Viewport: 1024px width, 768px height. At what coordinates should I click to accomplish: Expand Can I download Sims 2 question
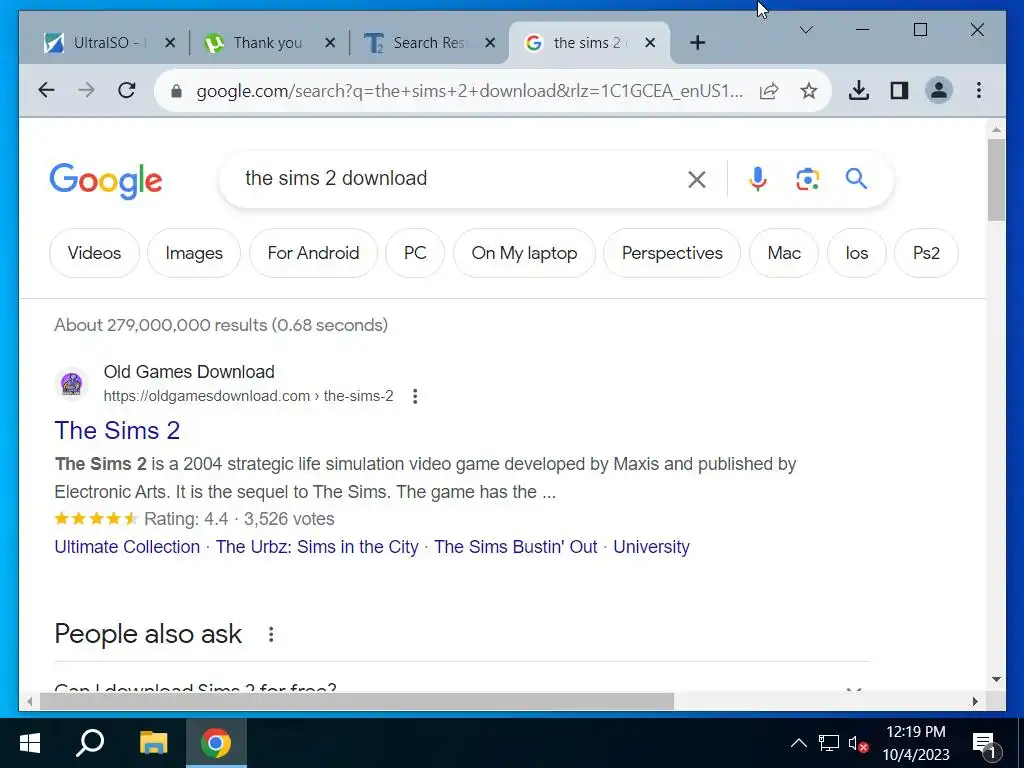pyautogui.click(x=461, y=687)
